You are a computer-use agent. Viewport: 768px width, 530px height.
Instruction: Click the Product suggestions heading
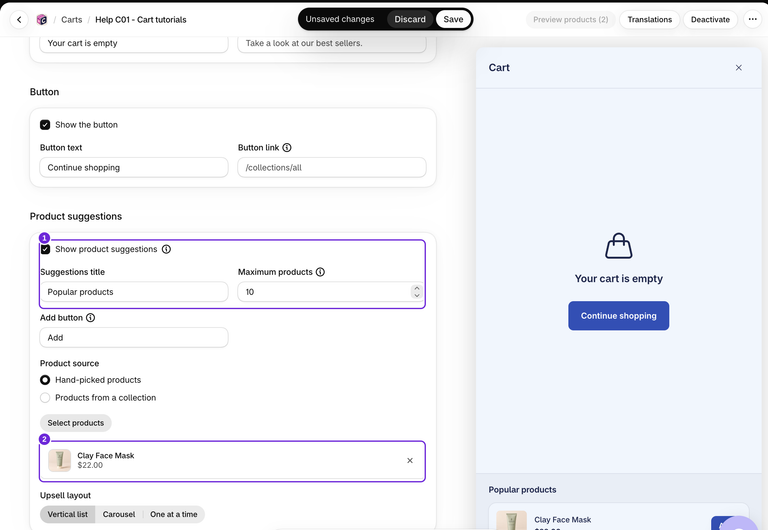click(x=76, y=217)
